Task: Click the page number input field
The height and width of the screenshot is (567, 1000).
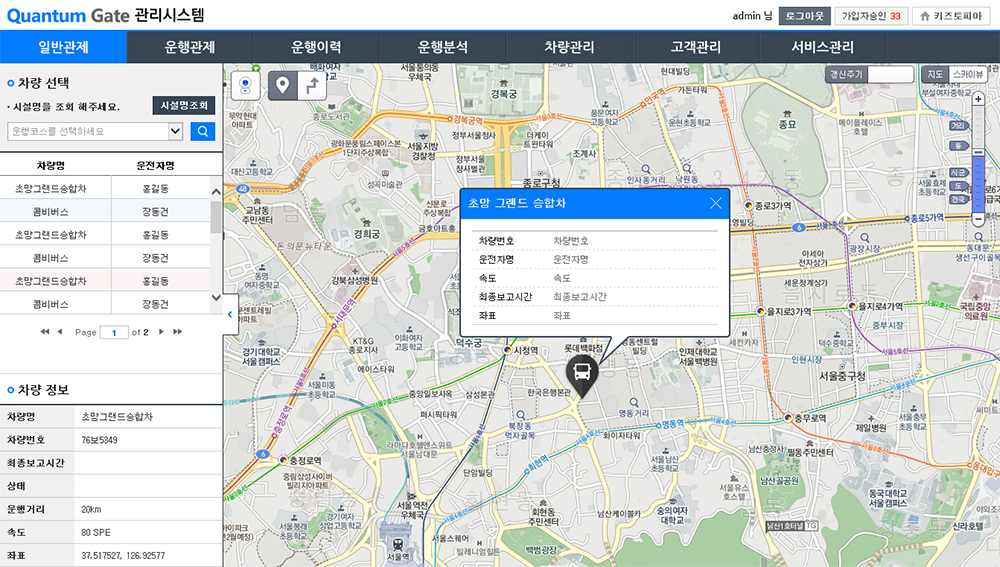Action: click(x=114, y=332)
